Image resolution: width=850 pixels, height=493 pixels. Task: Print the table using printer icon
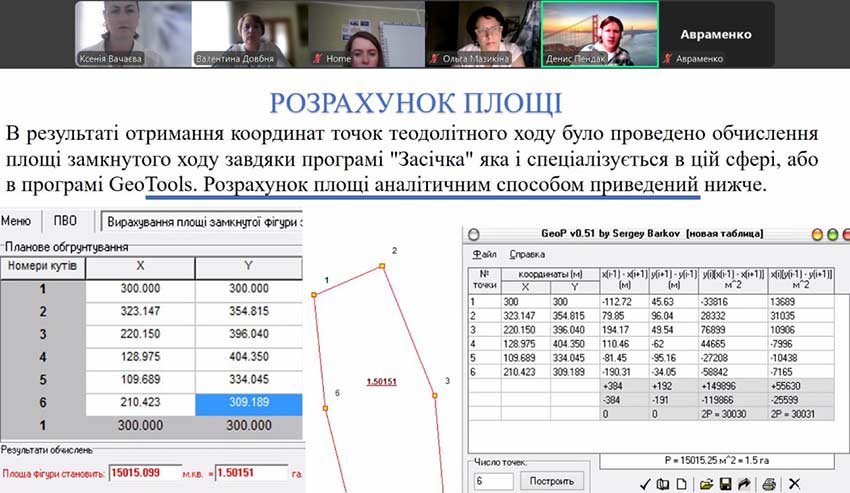pyautogui.click(x=769, y=484)
